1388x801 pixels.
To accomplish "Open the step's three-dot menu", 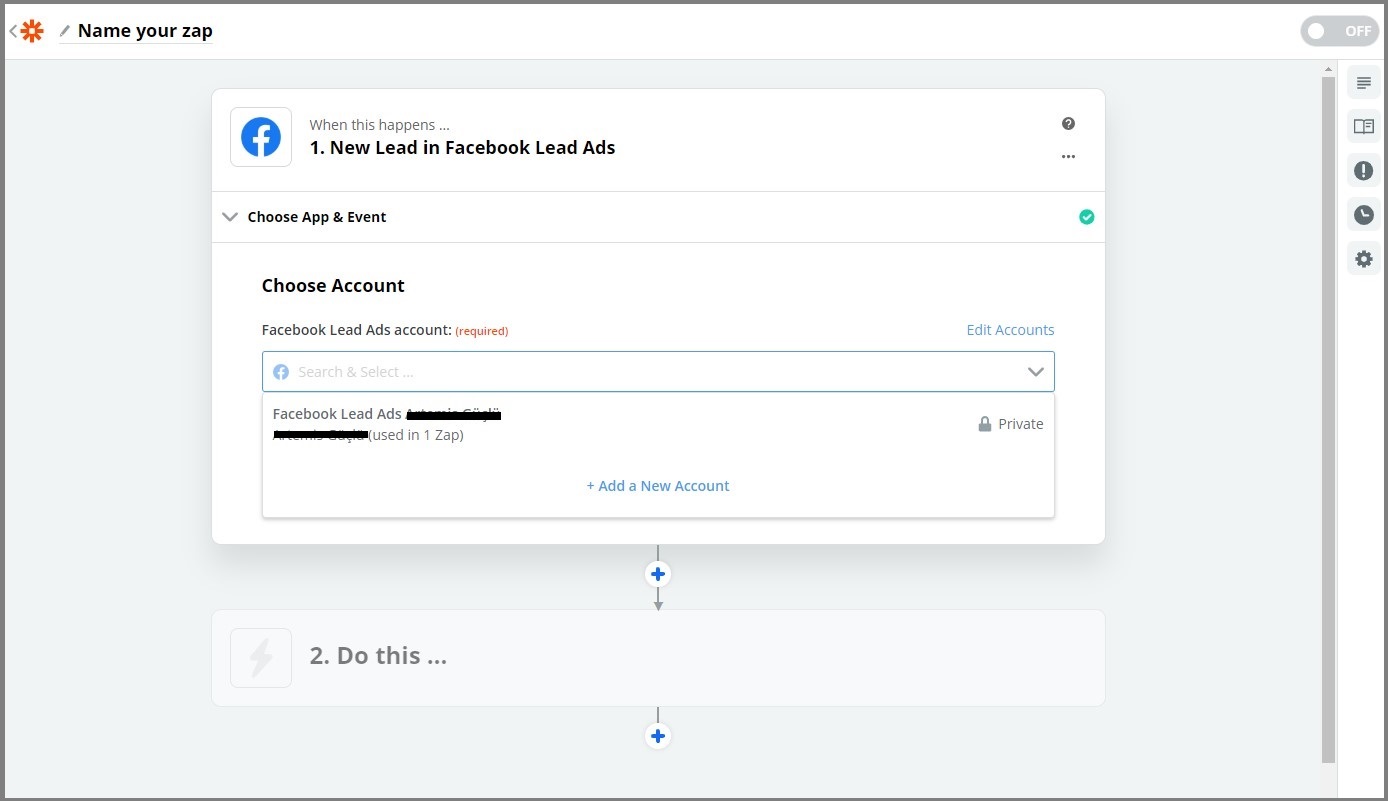I will pyautogui.click(x=1068, y=157).
